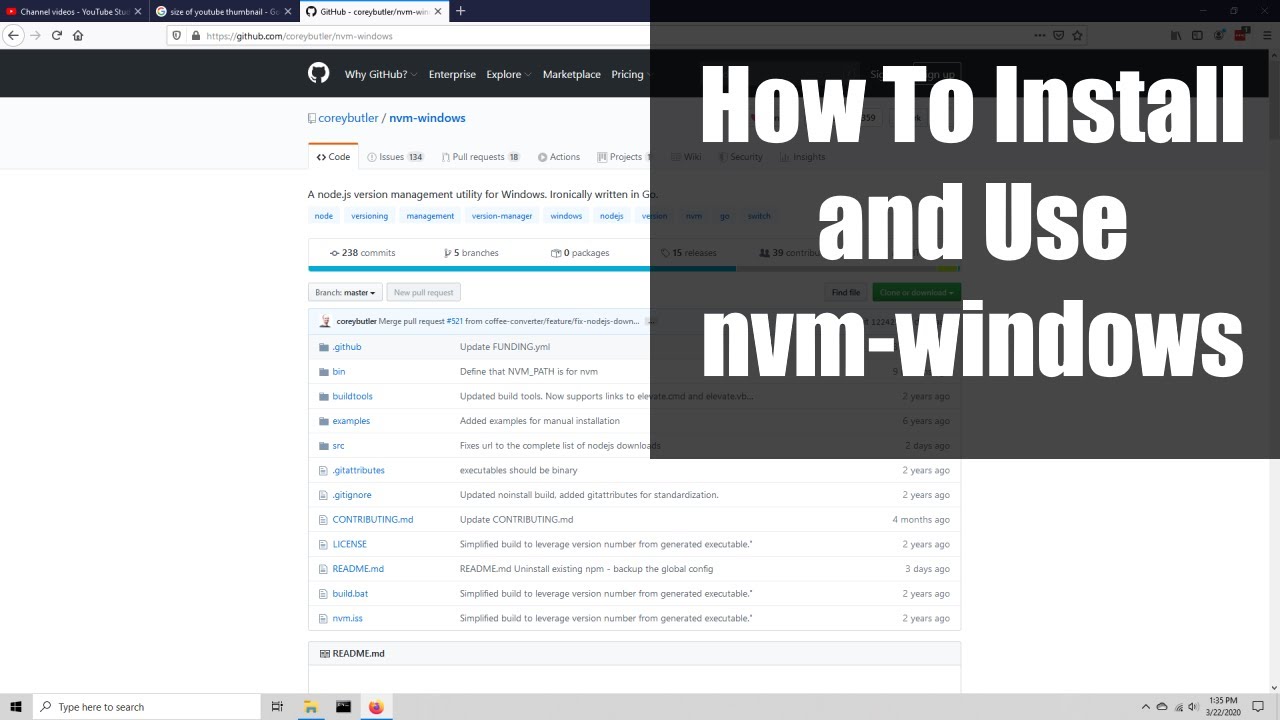Click the .github folder icon

pos(323,347)
